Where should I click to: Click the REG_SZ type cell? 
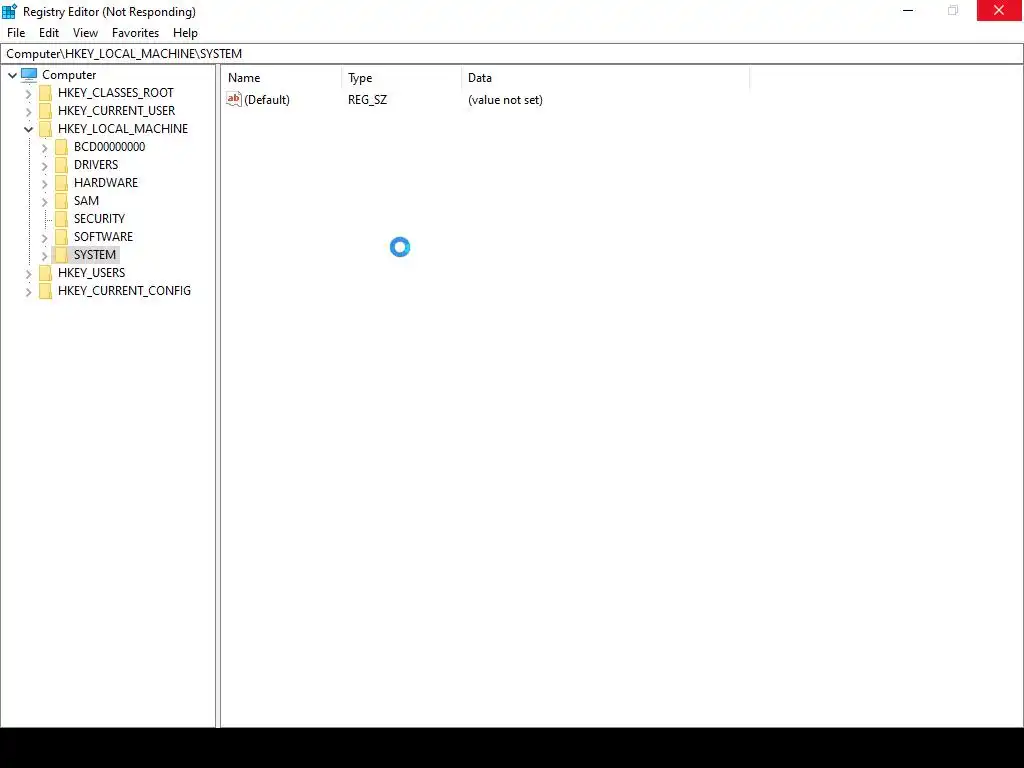(x=367, y=100)
